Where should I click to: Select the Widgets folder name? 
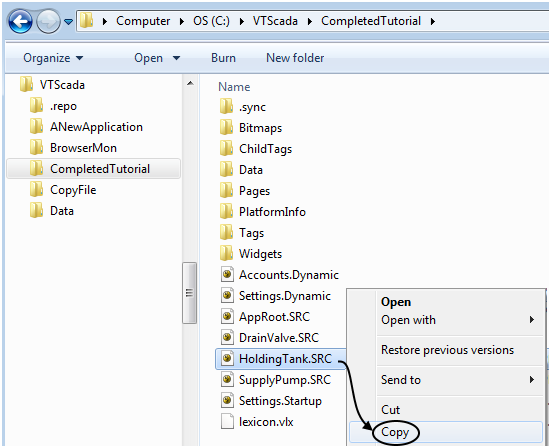coord(260,254)
